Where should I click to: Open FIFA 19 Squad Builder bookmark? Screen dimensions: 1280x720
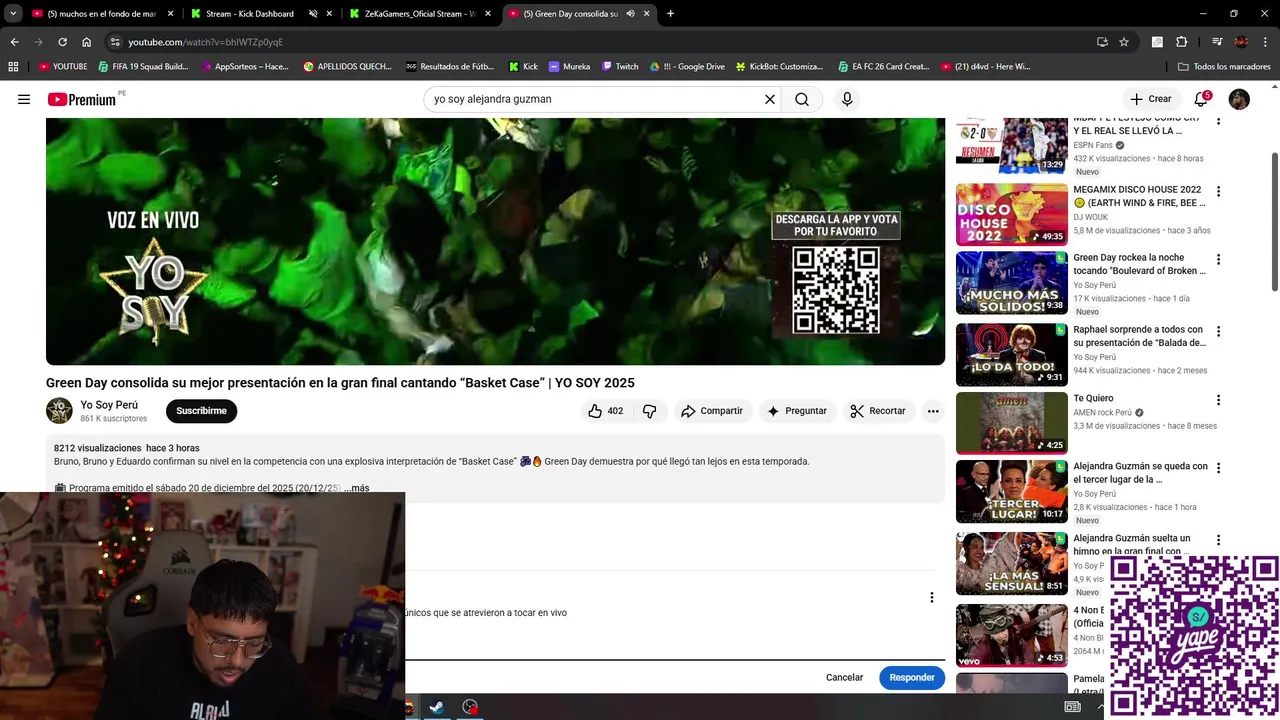click(x=143, y=67)
